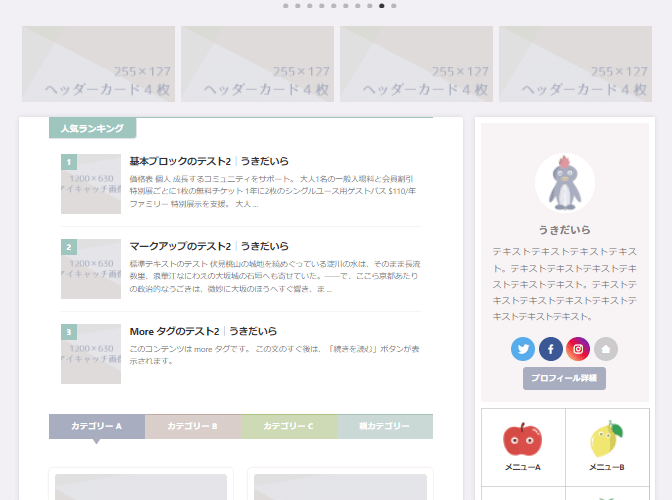Click the first ヘッダーカード banner
This screenshot has height=500, width=672.
[x=99, y=64]
